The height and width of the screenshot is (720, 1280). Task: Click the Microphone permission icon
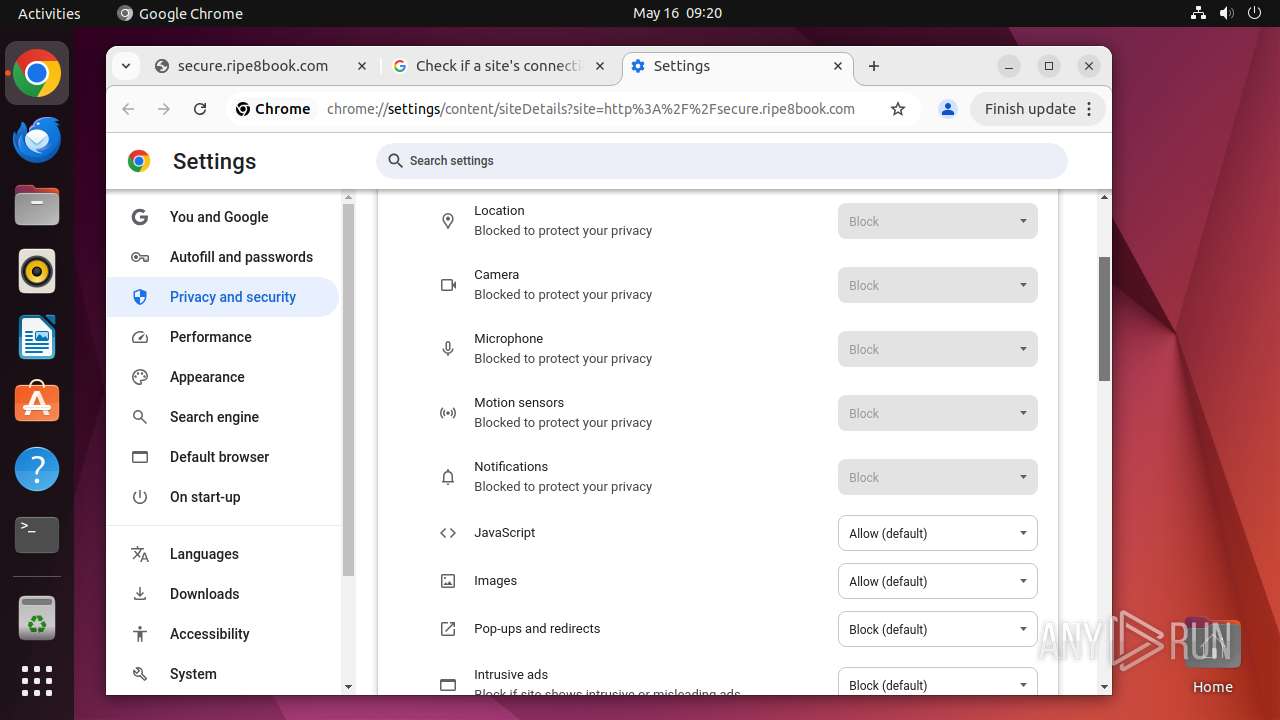pos(448,349)
